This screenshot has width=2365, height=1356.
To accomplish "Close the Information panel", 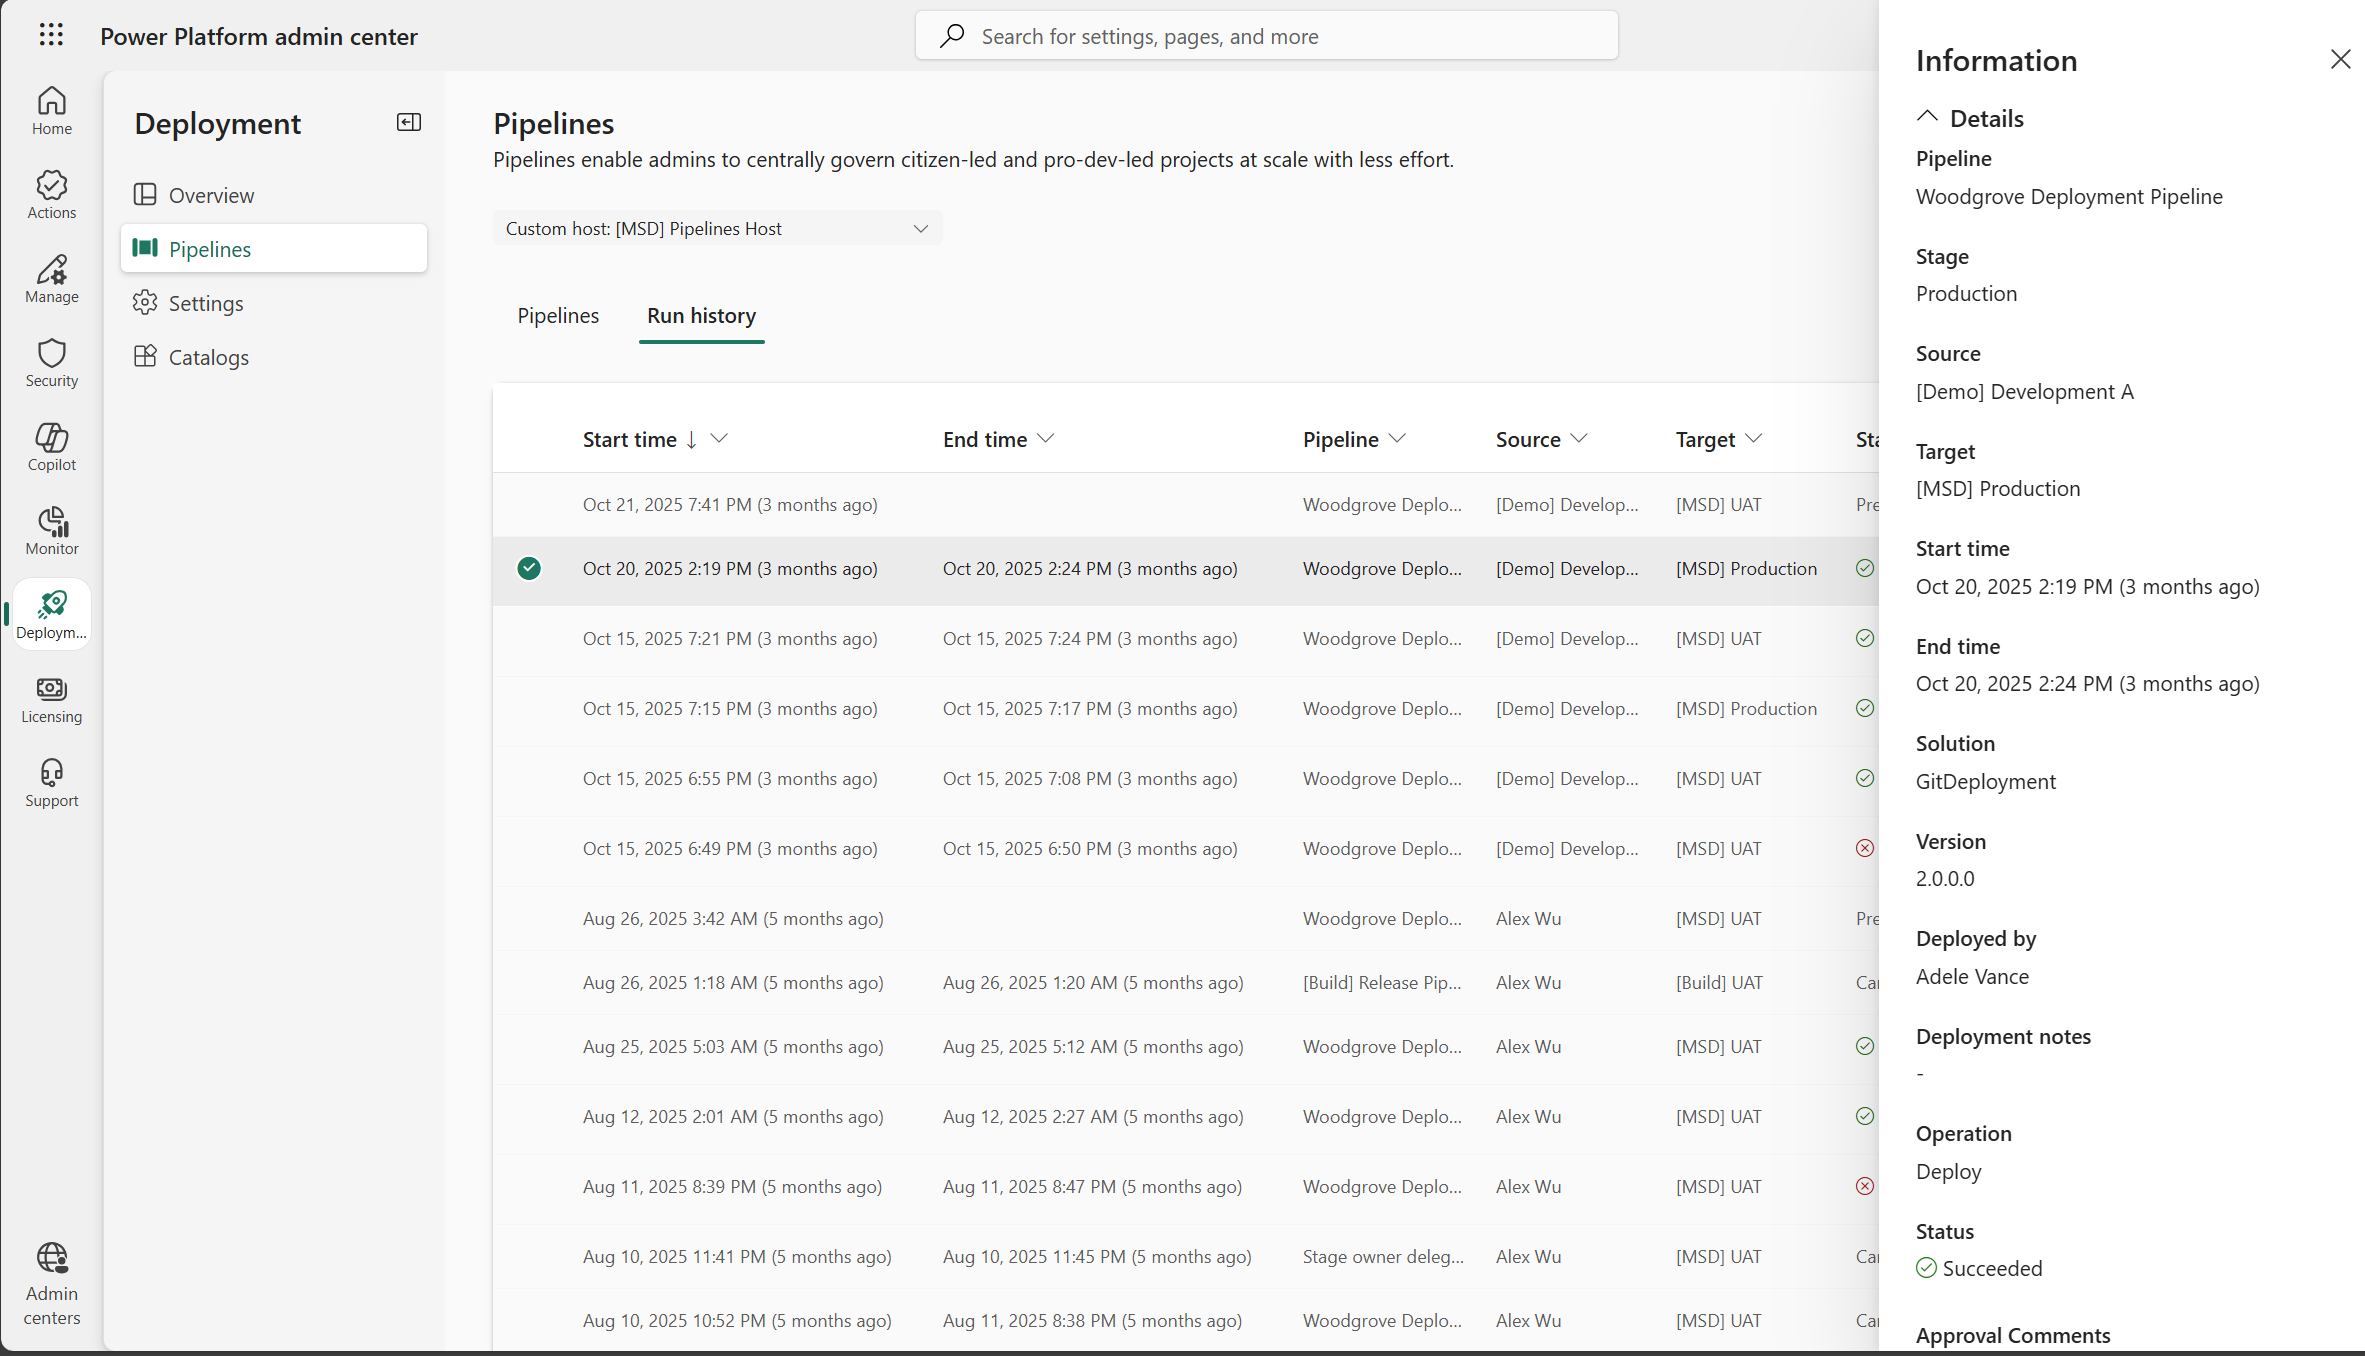I will click(2340, 60).
